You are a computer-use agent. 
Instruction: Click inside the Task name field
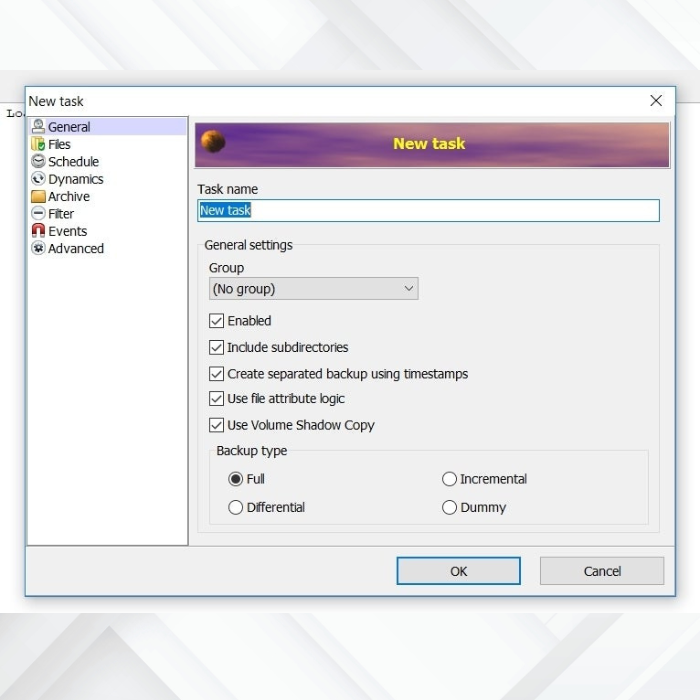tap(428, 210)
